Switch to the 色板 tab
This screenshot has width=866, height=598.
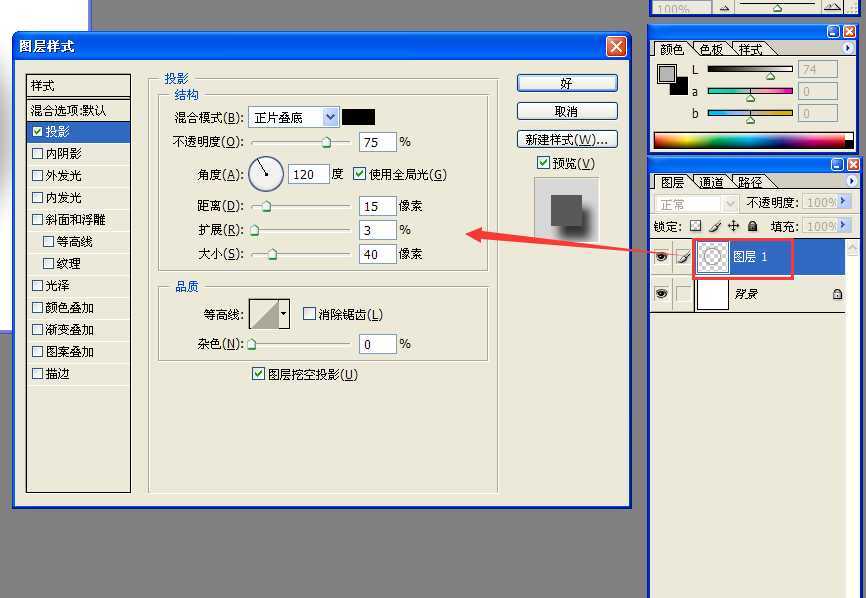711,49
